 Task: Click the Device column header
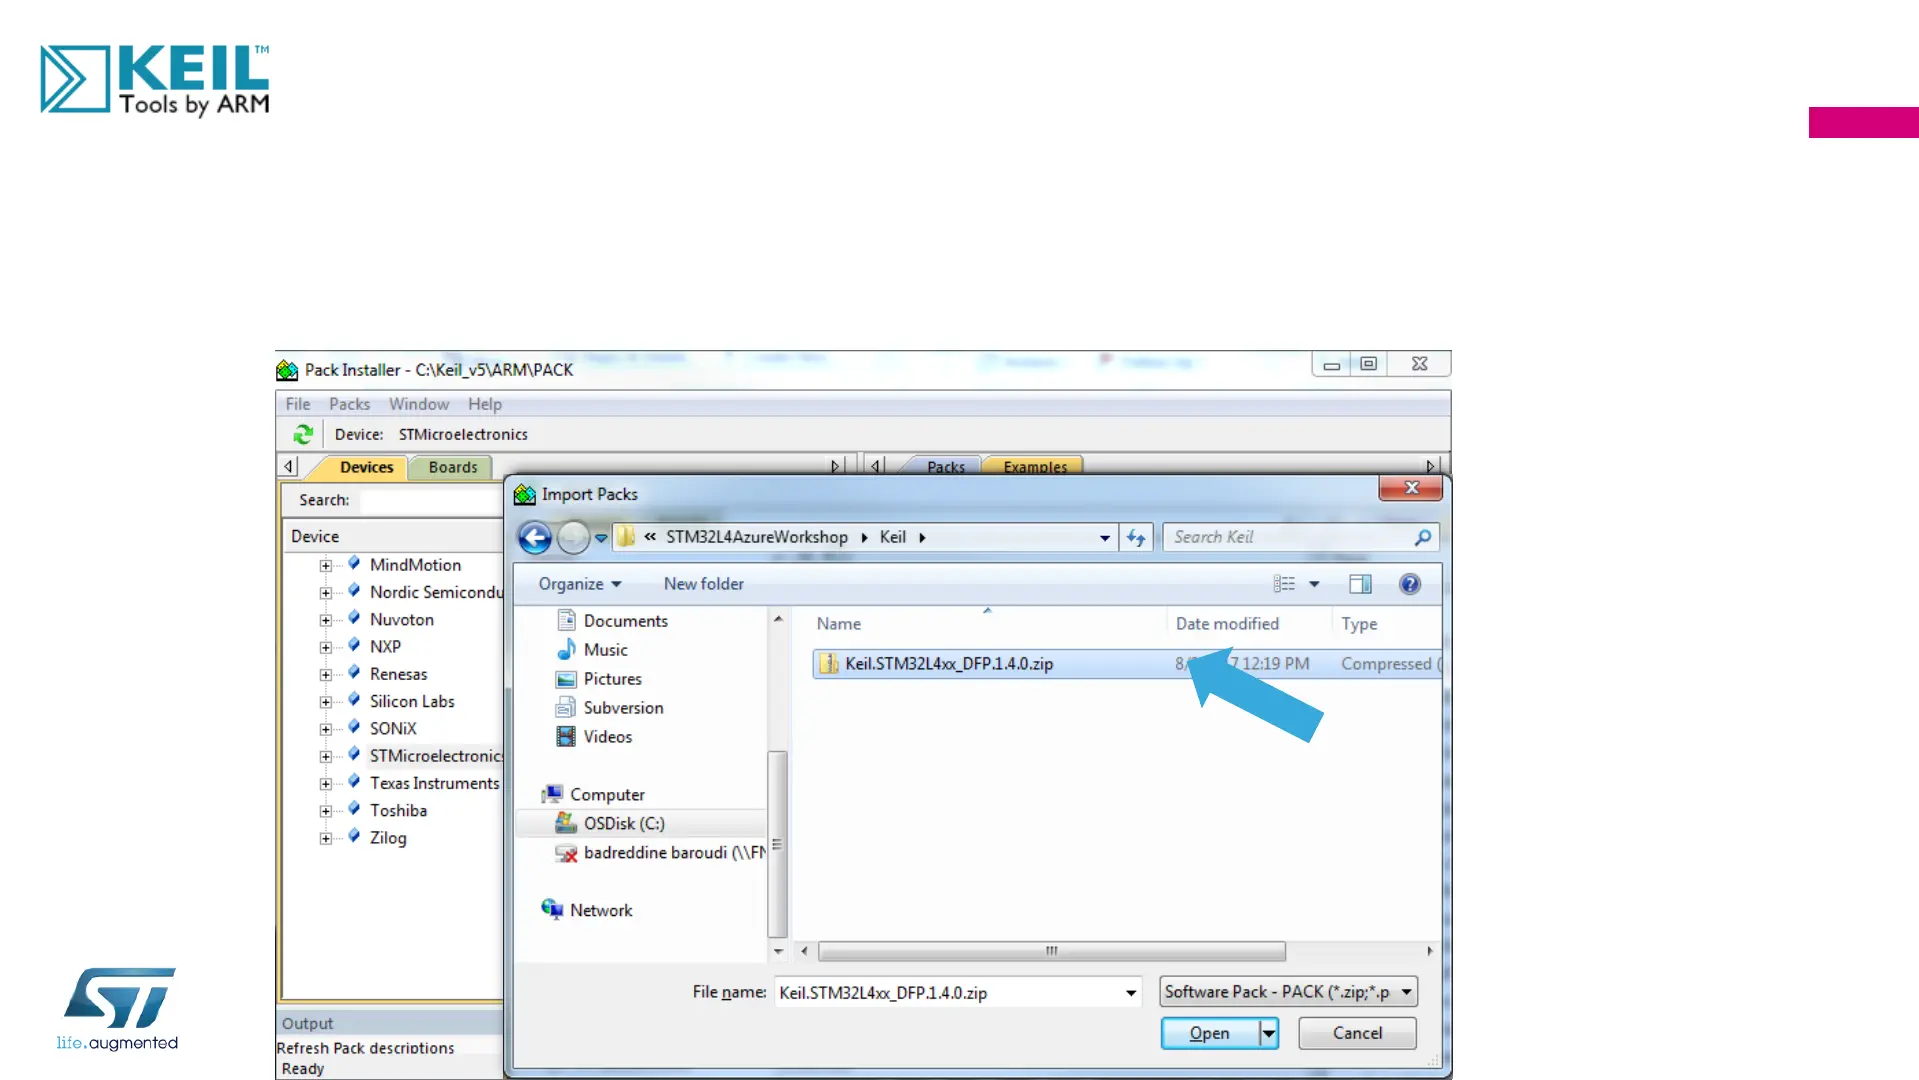coord(394,536)
